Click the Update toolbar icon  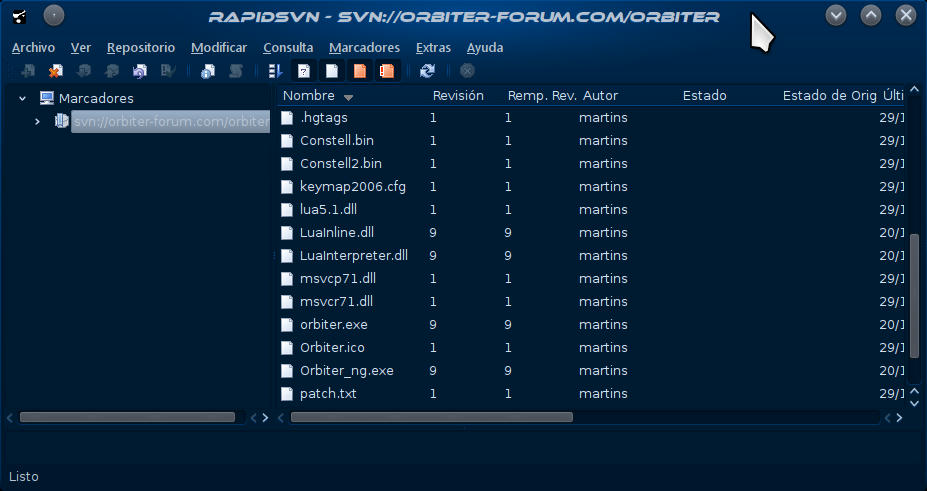click(x=83, y=71)
